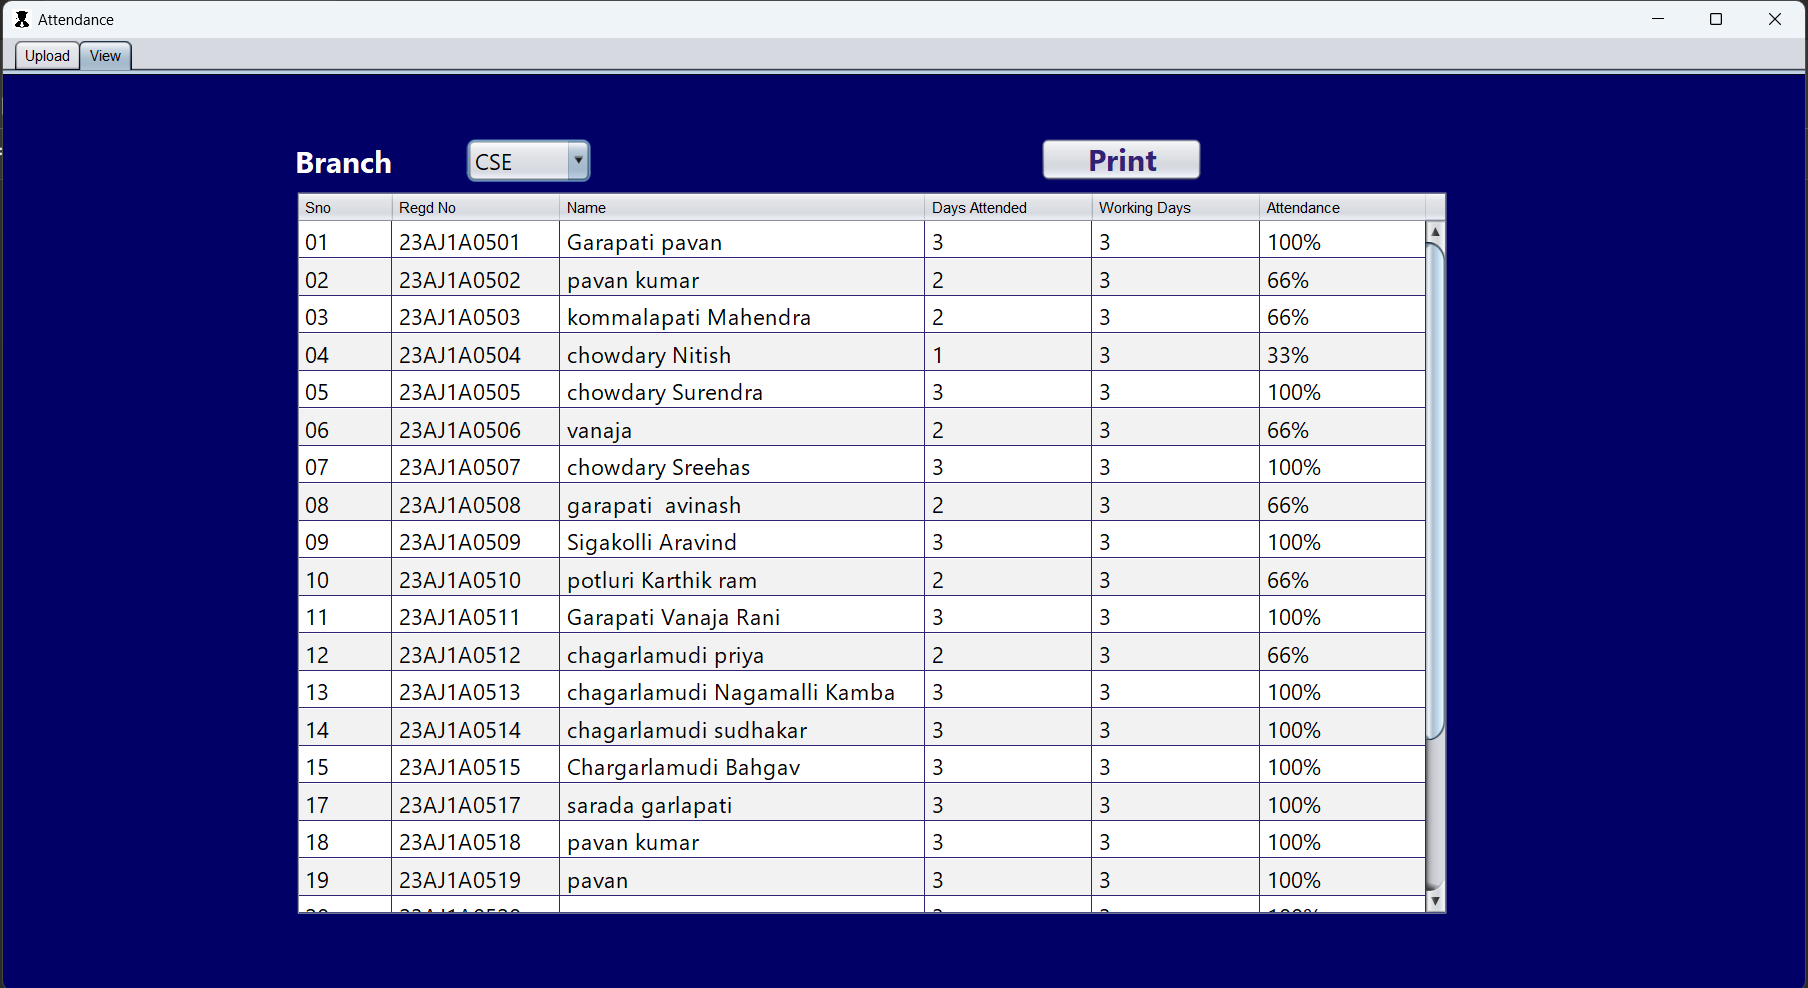This screenshot has width=1808, height=988.
Task: Select registration number 23AJ1A0515
Action: (475, 767)
